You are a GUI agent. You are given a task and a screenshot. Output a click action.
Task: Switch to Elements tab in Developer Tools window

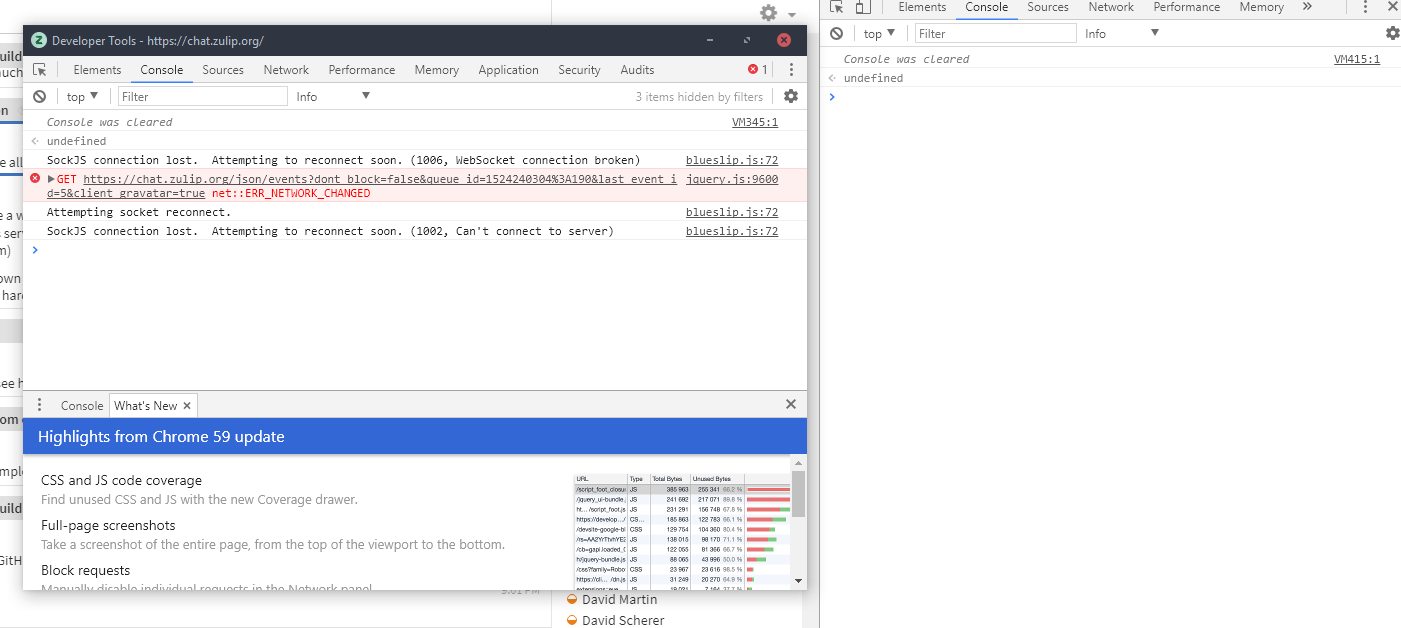[97, 70]
